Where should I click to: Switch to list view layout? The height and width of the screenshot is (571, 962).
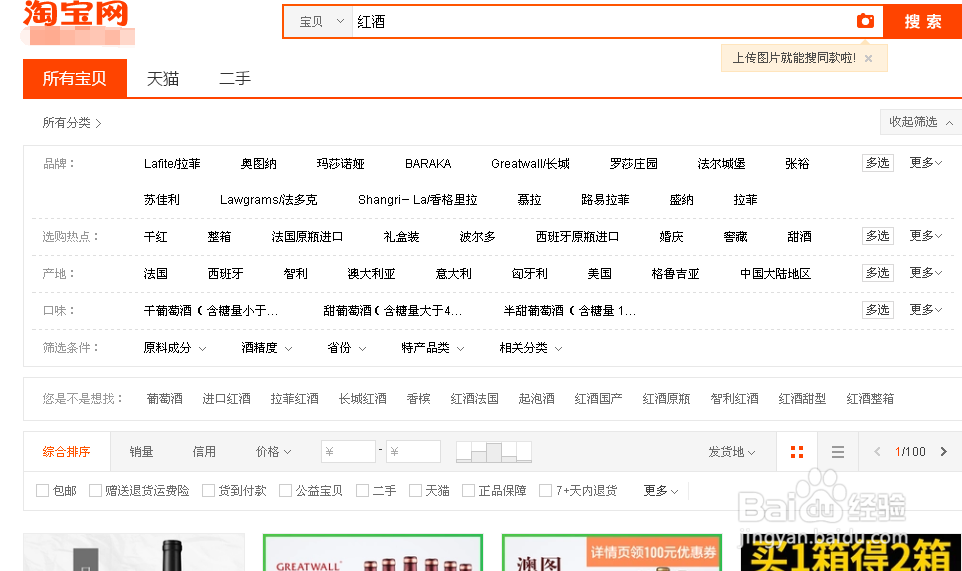(x=837, y=452)
